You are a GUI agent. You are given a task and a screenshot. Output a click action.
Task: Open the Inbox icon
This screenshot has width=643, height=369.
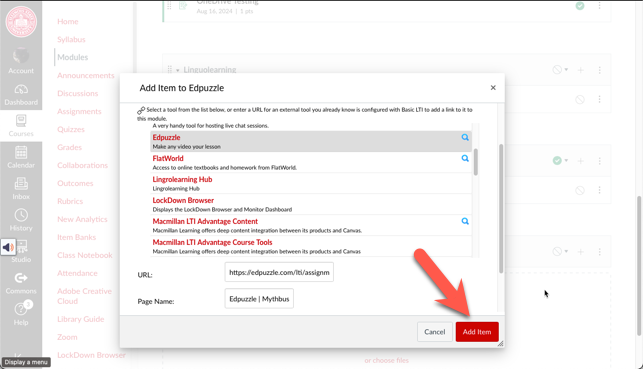click(x=21, y=184)
